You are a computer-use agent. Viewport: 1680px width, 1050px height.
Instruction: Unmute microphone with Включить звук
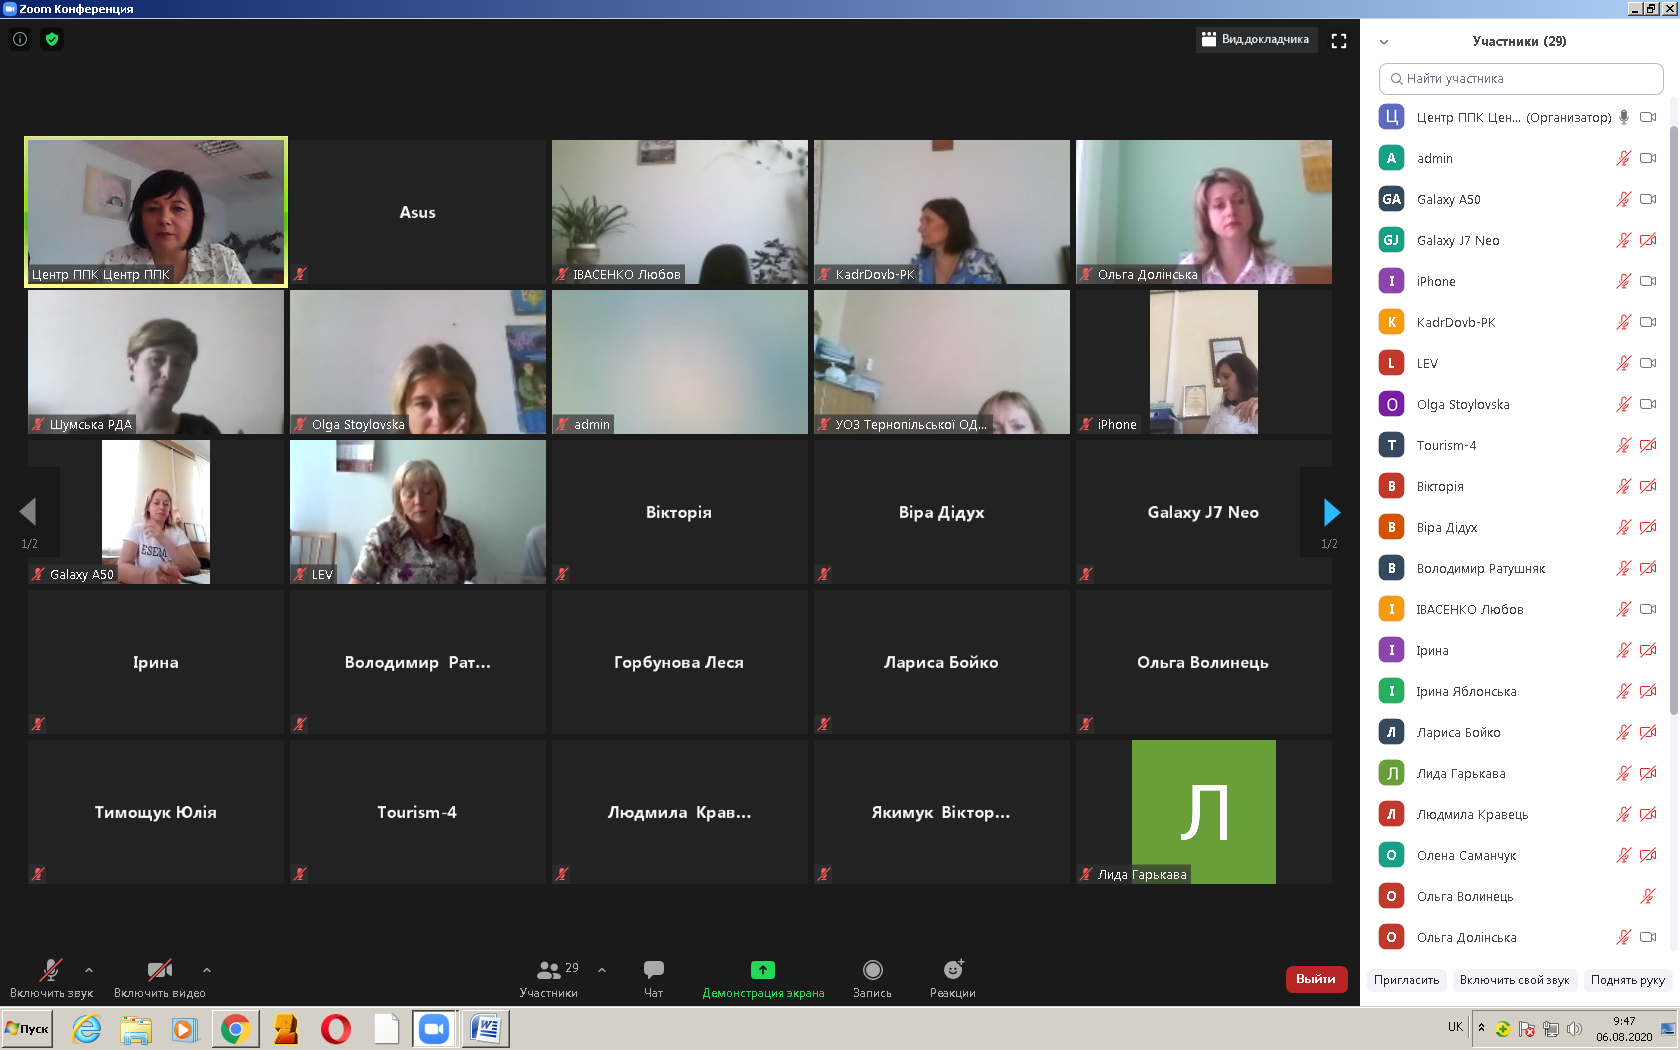click(x=51, y=979)
